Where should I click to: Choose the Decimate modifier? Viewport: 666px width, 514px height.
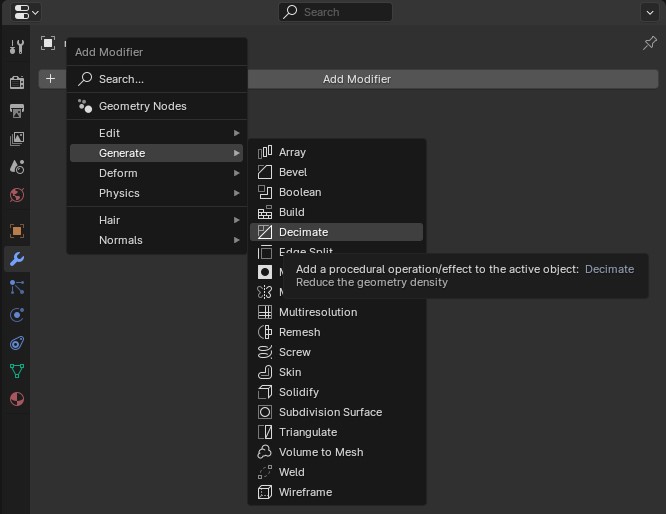pos(336,232)
